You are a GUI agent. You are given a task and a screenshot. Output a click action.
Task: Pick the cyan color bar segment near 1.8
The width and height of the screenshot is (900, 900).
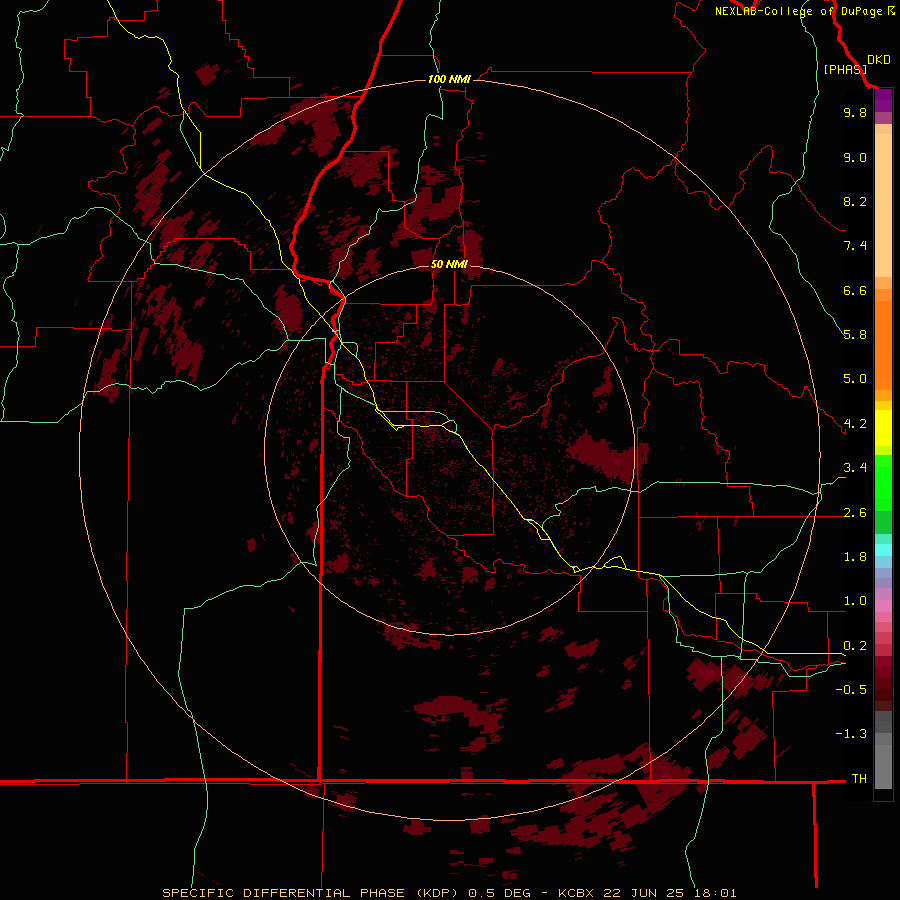click(x=883, y=550)
